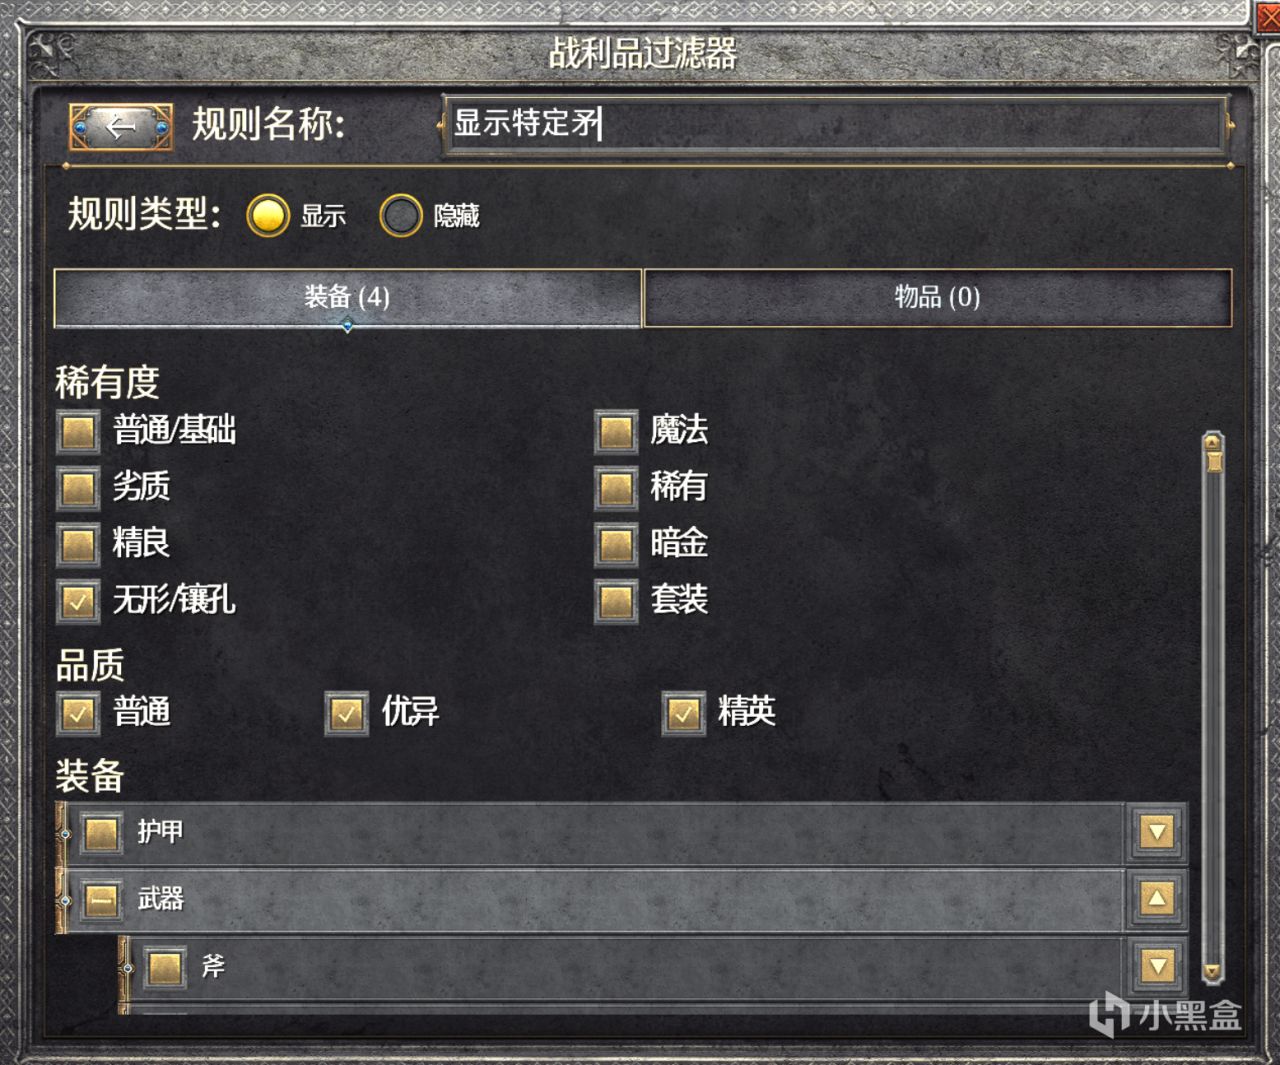Select the 隐藏 rule type radio button
The image size is (1280, 1065).
[401, 215]
